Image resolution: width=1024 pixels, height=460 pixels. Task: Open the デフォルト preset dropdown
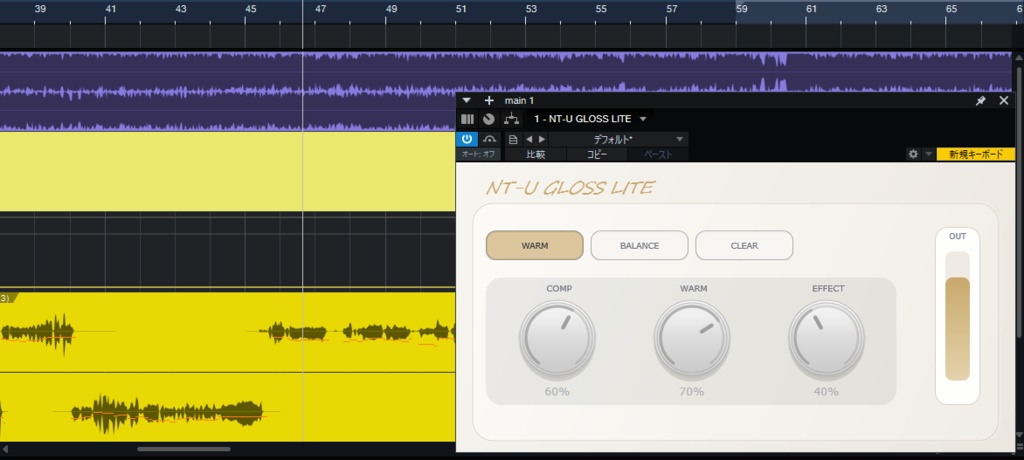(618, 139)
